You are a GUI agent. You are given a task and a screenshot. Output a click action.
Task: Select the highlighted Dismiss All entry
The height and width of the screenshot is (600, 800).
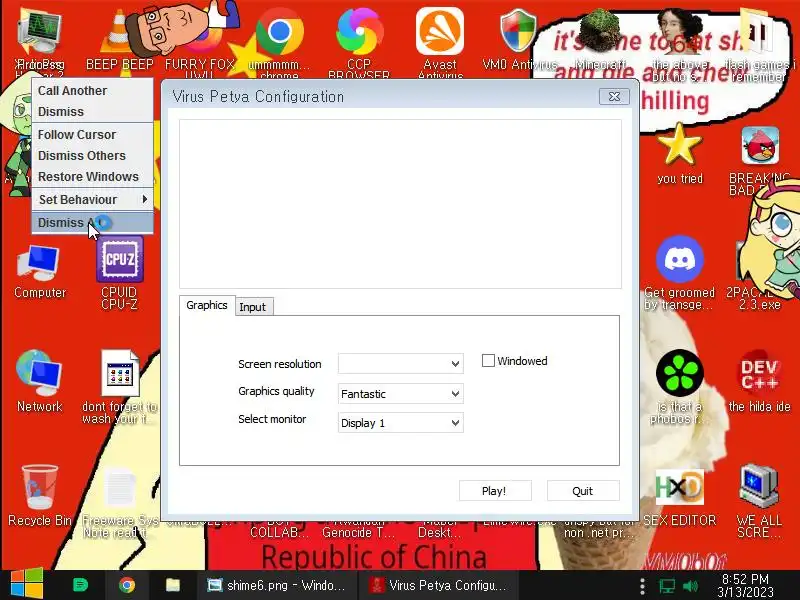(92, 223)
